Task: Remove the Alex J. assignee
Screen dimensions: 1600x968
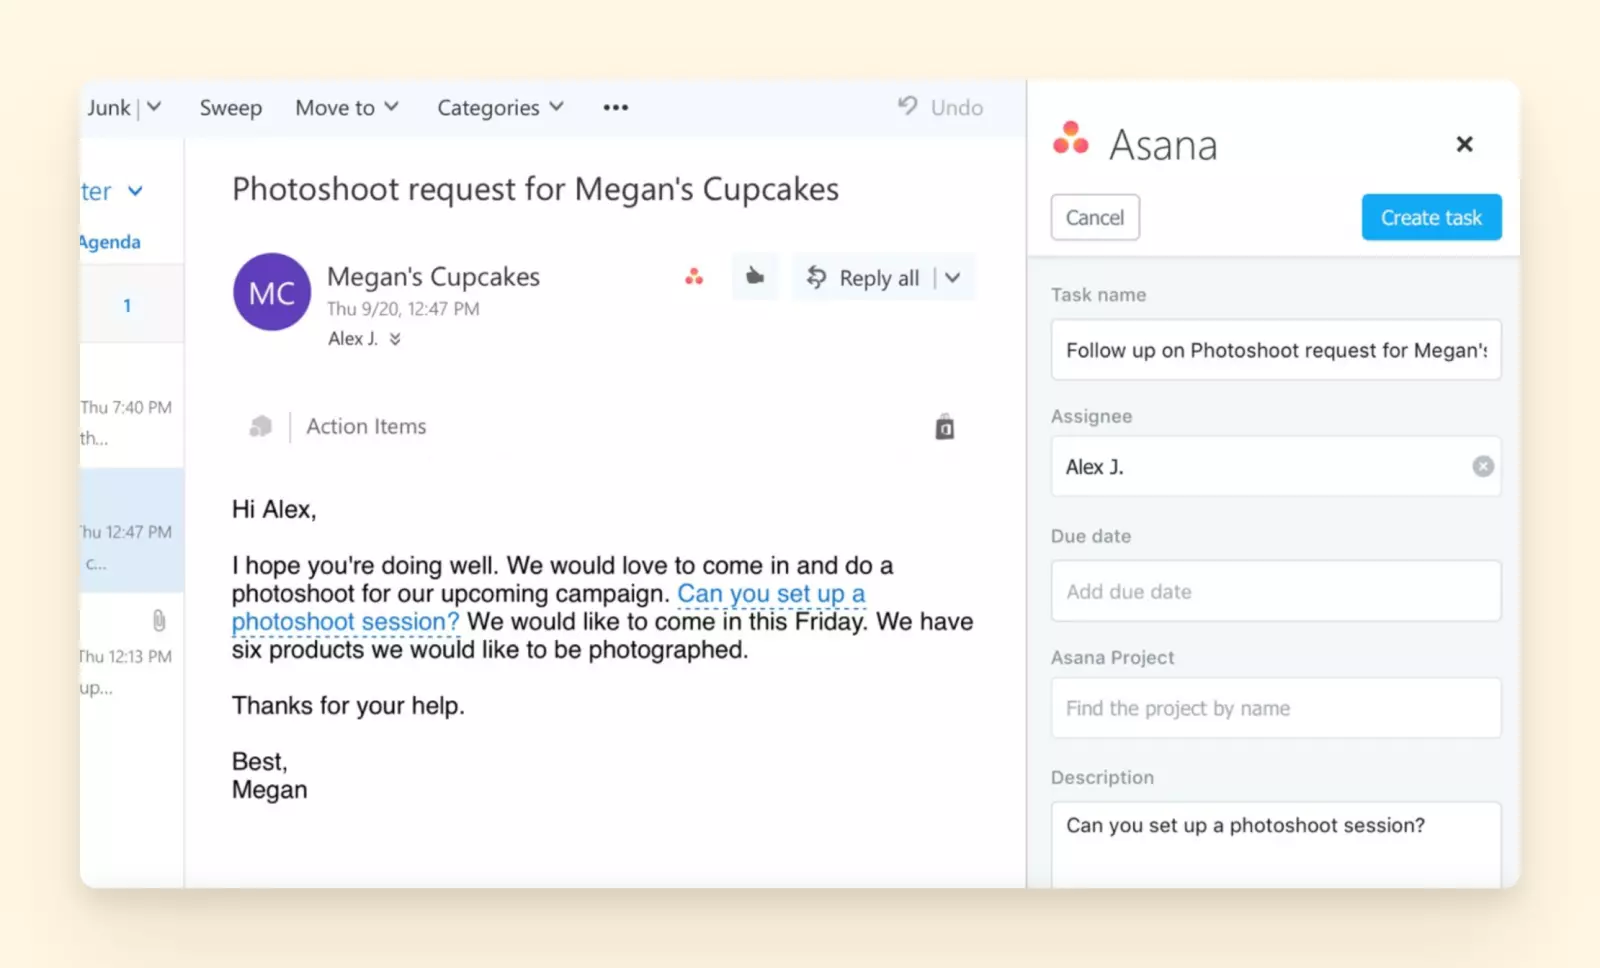Action: tap(1483, 466)
